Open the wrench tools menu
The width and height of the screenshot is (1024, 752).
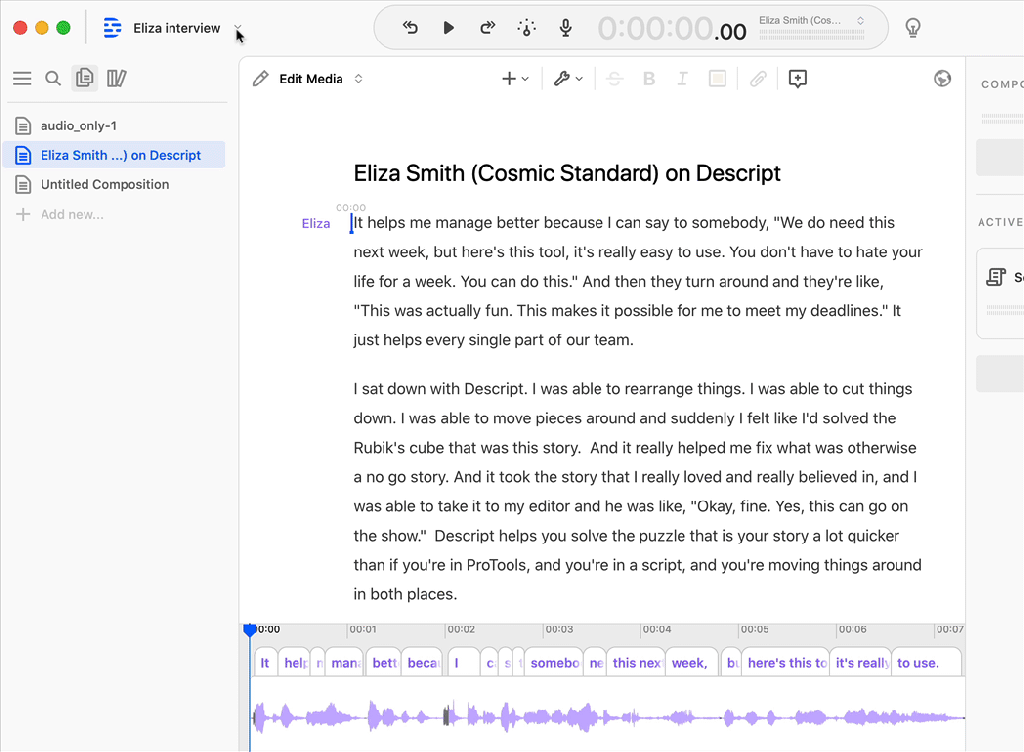pyautogui.click(x=568, y=79)
